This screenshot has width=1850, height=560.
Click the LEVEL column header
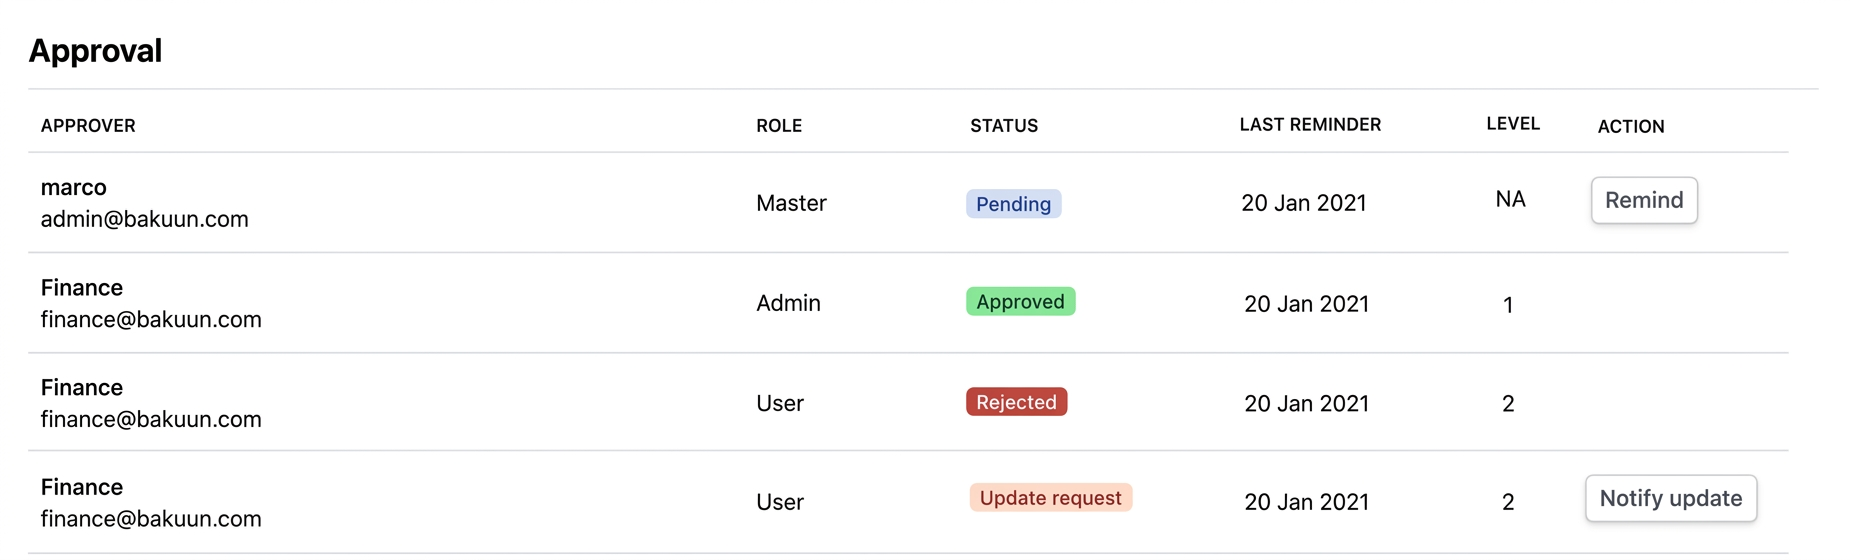pos(1512,124)
